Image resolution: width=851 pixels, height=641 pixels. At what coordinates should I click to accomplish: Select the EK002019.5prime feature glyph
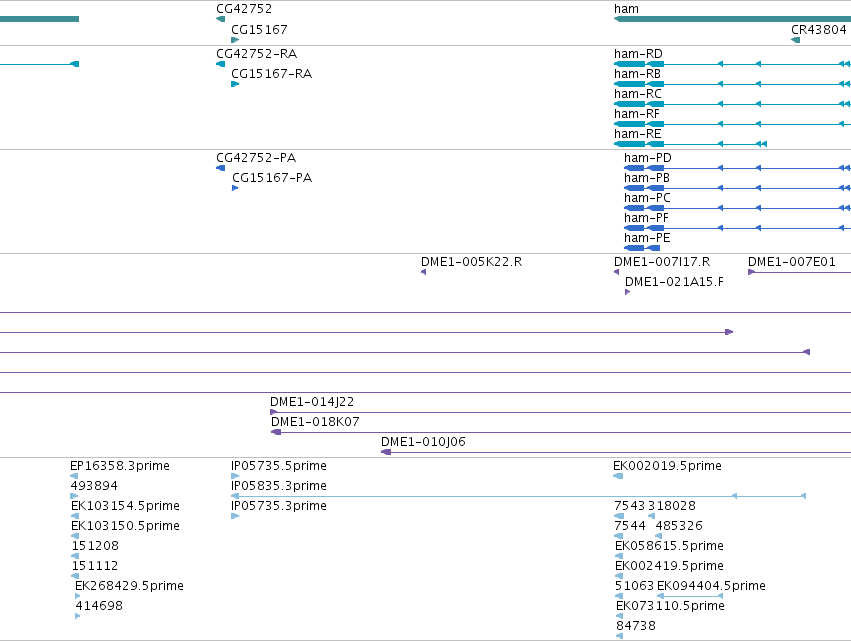coord(618,476)
